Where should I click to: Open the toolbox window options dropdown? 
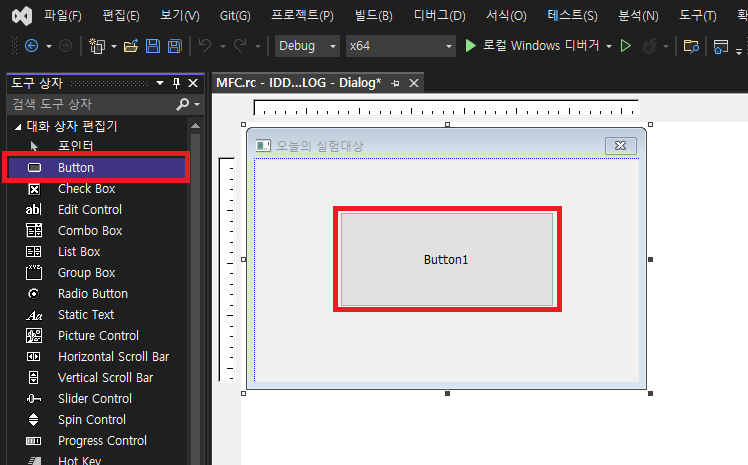coord(160,83)
